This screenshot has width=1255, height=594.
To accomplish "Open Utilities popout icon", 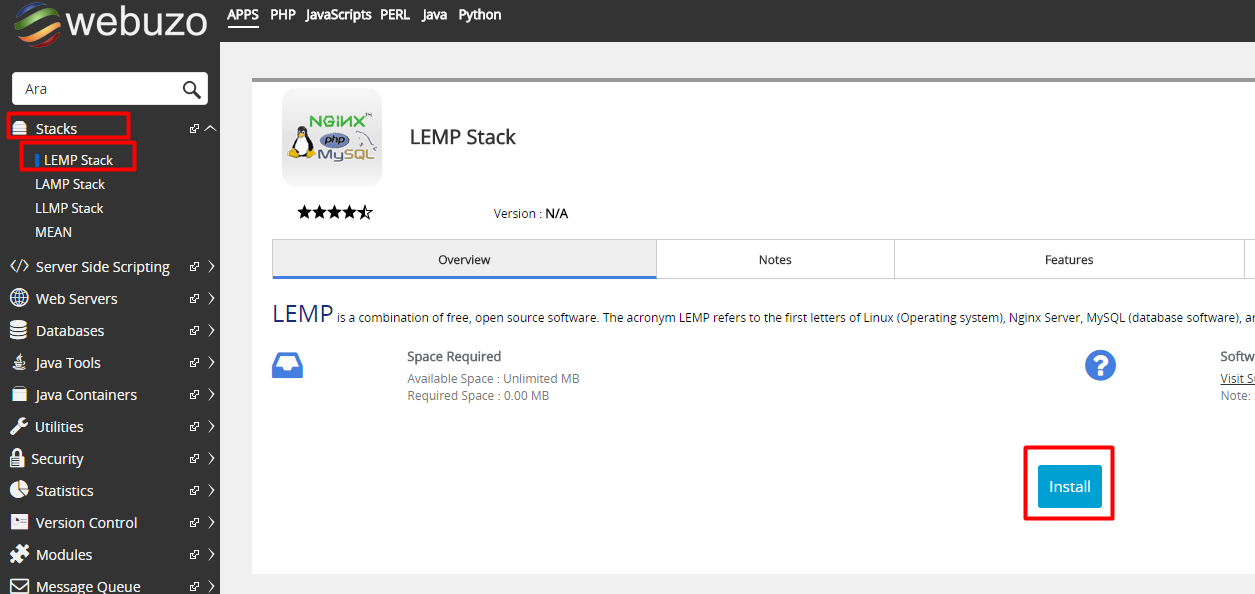I will coord(195,427).
